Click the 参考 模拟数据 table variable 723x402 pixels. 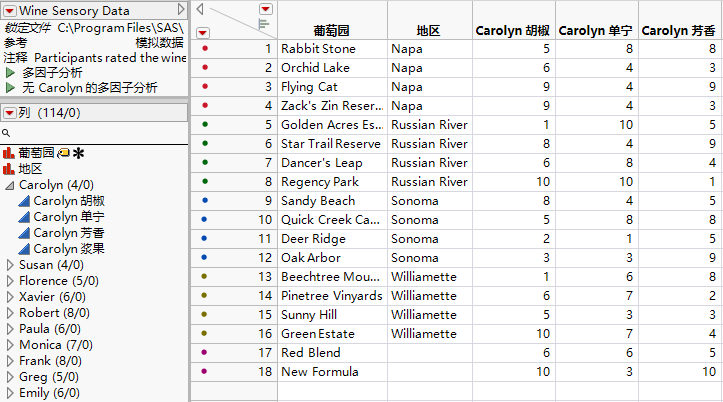coord(94,43)
